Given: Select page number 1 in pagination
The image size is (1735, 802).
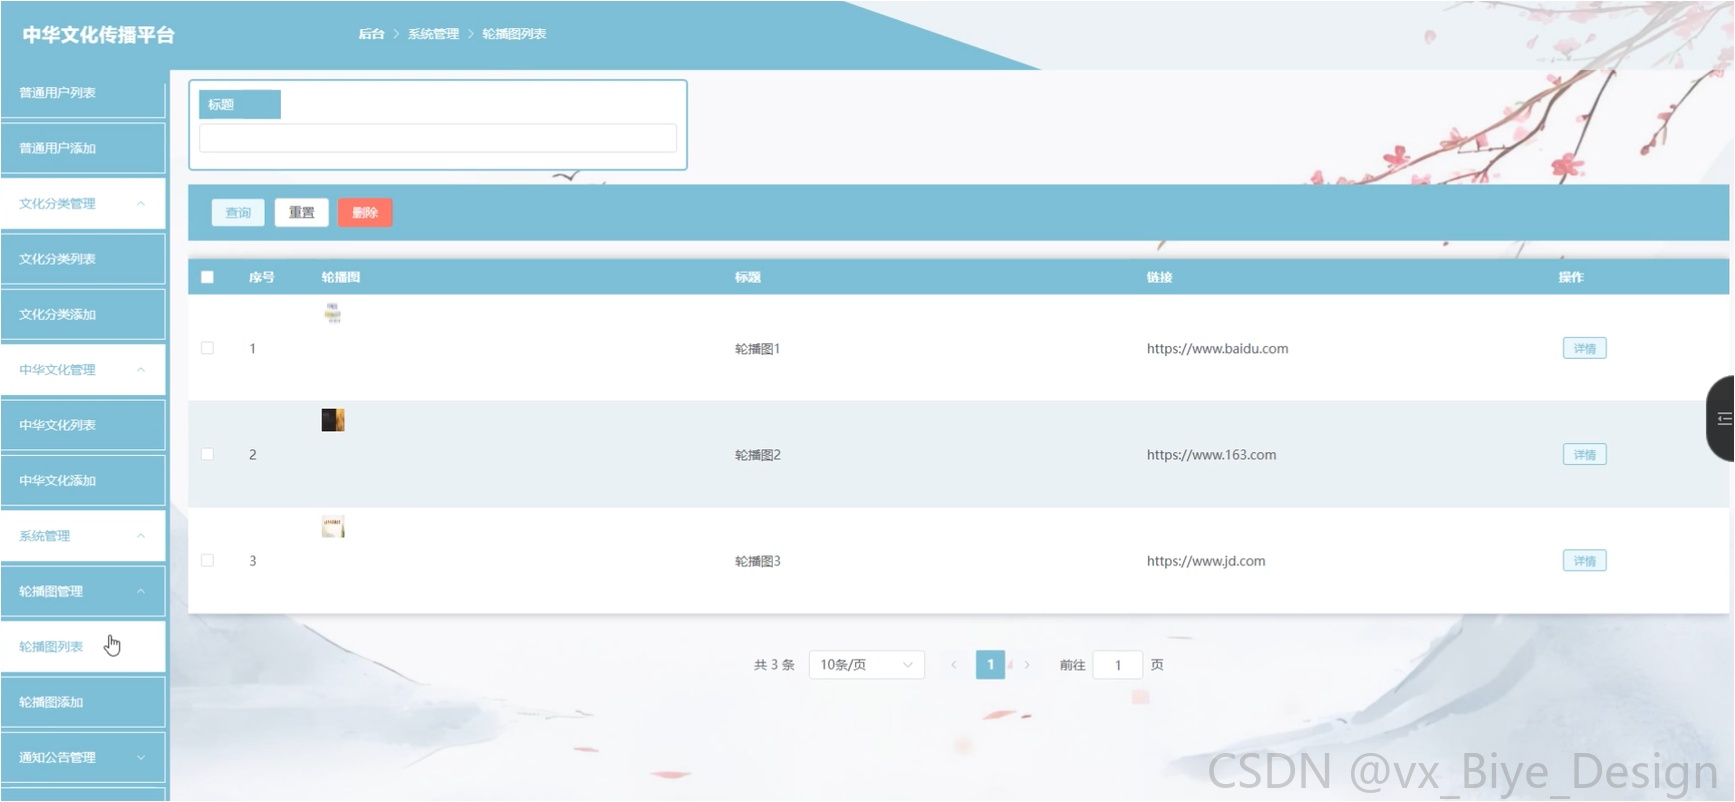Looking at the screenshot, I should (990, 664).
